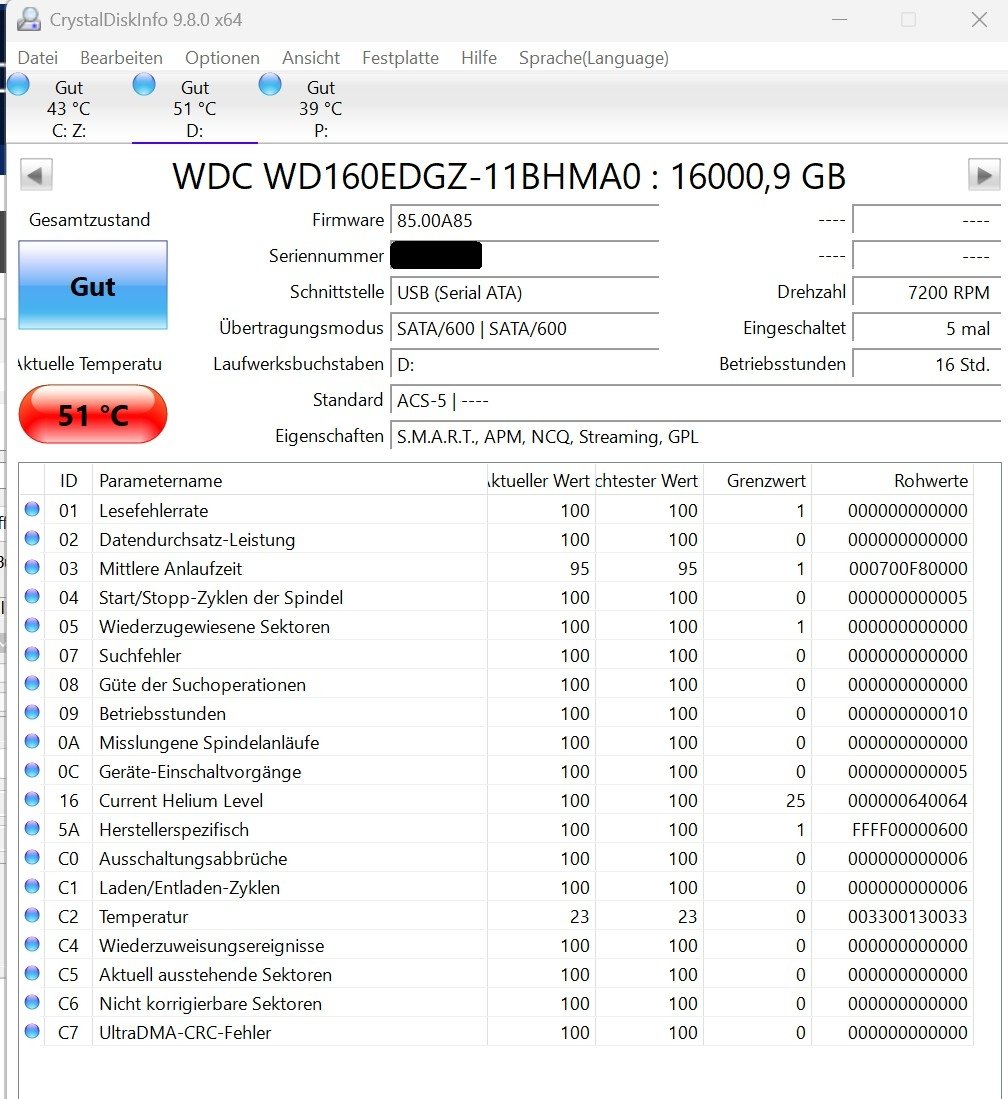The height and width of the screenshot is (1099, 1008).
Task: Click the blue status orb for drive P:
Action: 270,84
